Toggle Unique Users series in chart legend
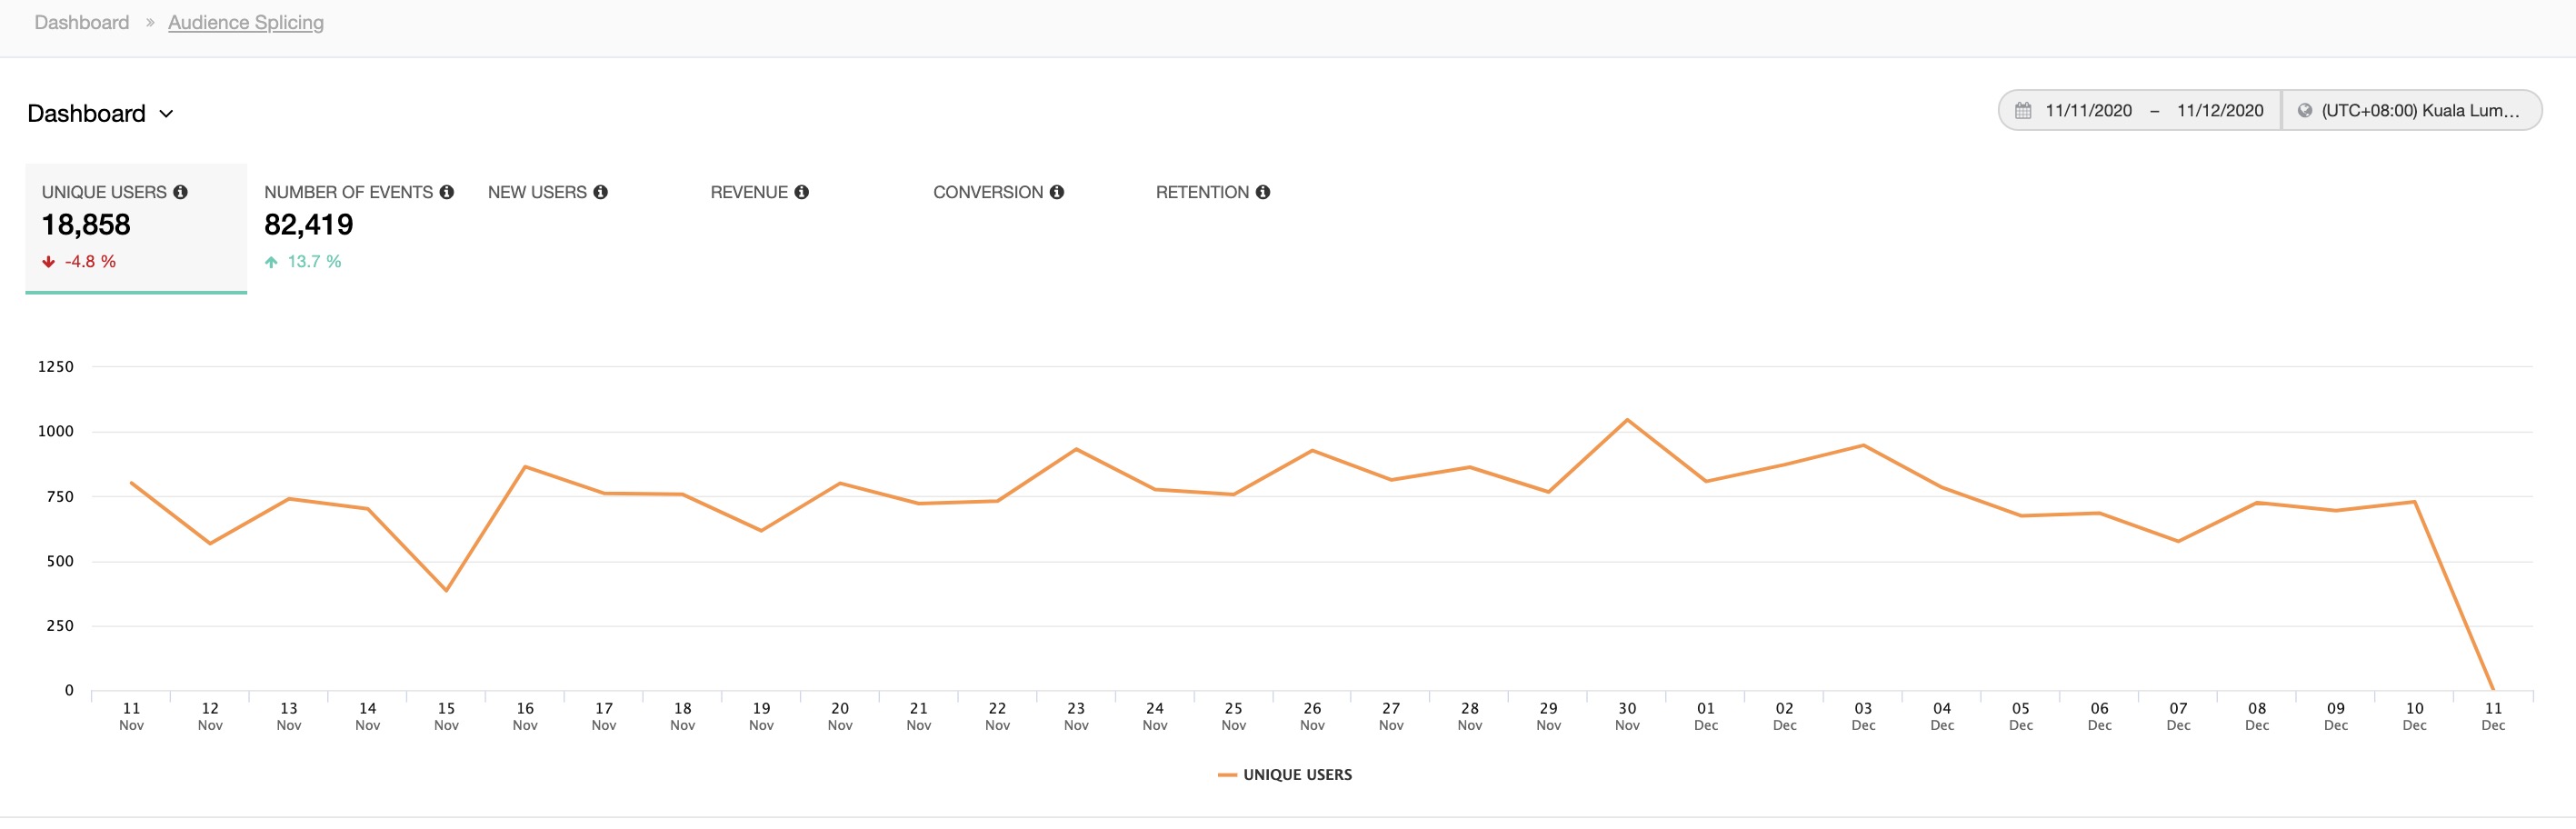This screenshot has height=829, width=2576. point(1284,775)
